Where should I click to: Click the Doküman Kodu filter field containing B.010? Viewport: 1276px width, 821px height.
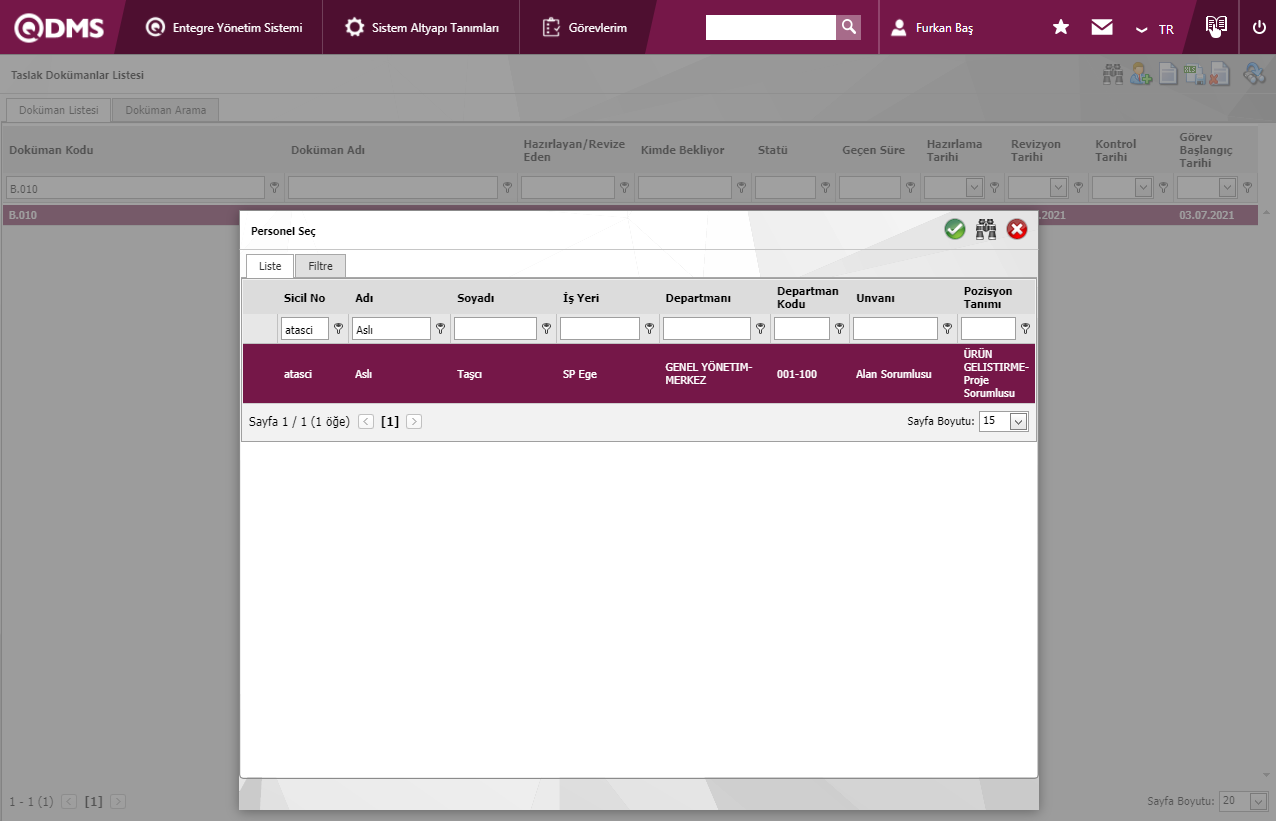point(135,187)
